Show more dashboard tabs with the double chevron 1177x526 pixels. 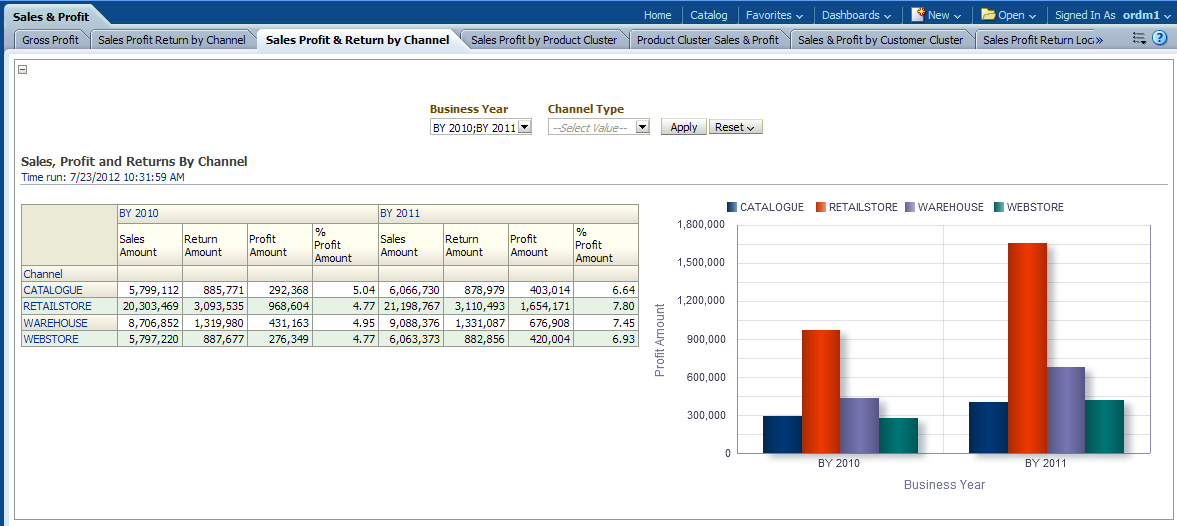[x=1098, y=40]
